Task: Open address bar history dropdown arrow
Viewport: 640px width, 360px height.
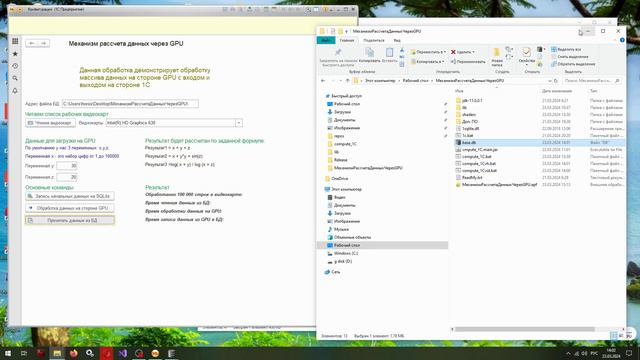Action: [x=549, y=81]
